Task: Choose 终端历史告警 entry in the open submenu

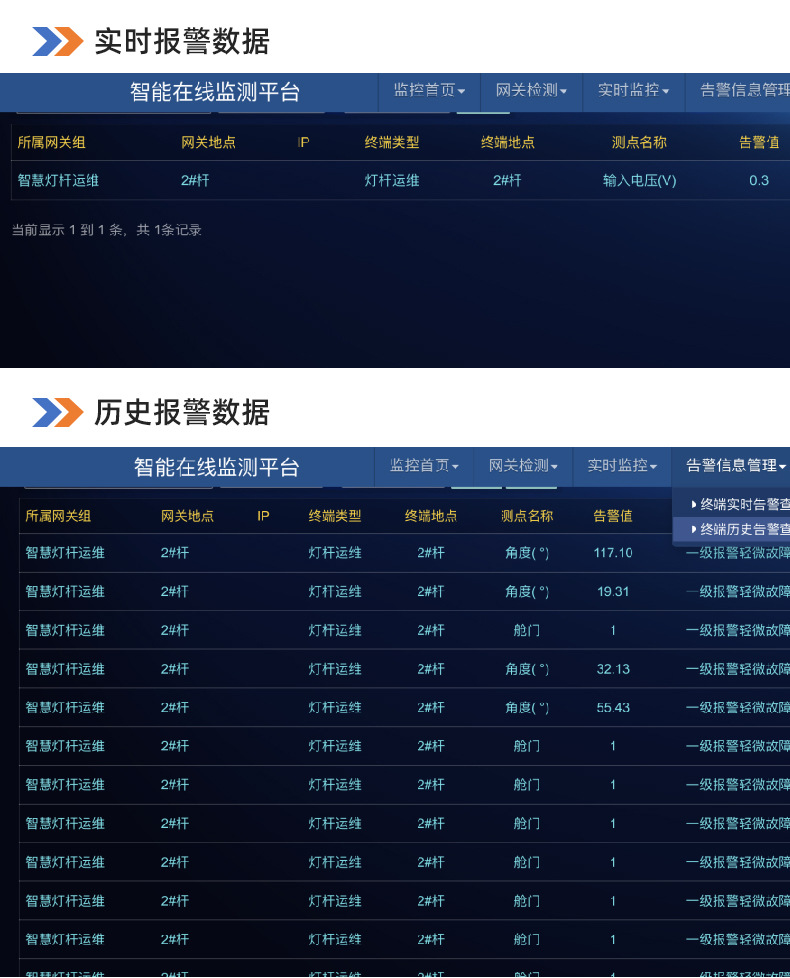Action: 741,529
